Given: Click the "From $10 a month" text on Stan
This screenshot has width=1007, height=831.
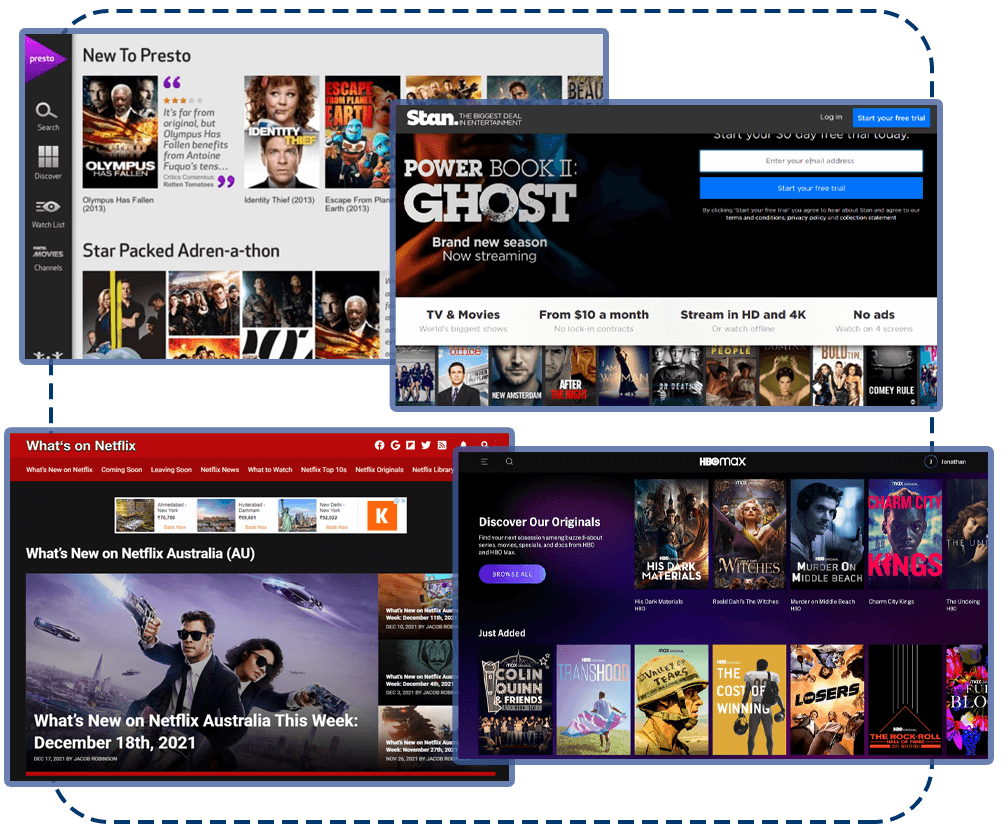Looking at the screenshot, I should [593, 315].
